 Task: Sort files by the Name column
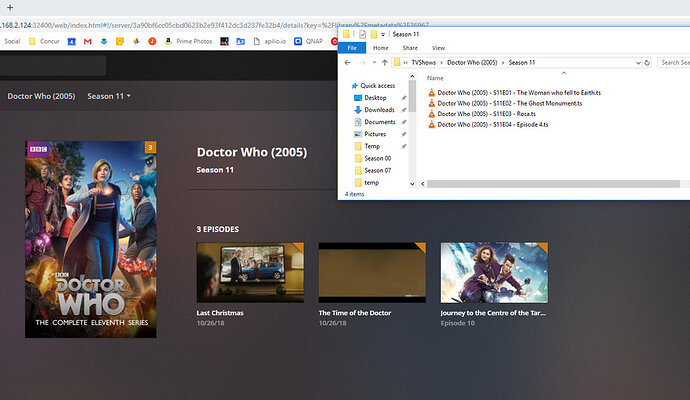[435, 78]
